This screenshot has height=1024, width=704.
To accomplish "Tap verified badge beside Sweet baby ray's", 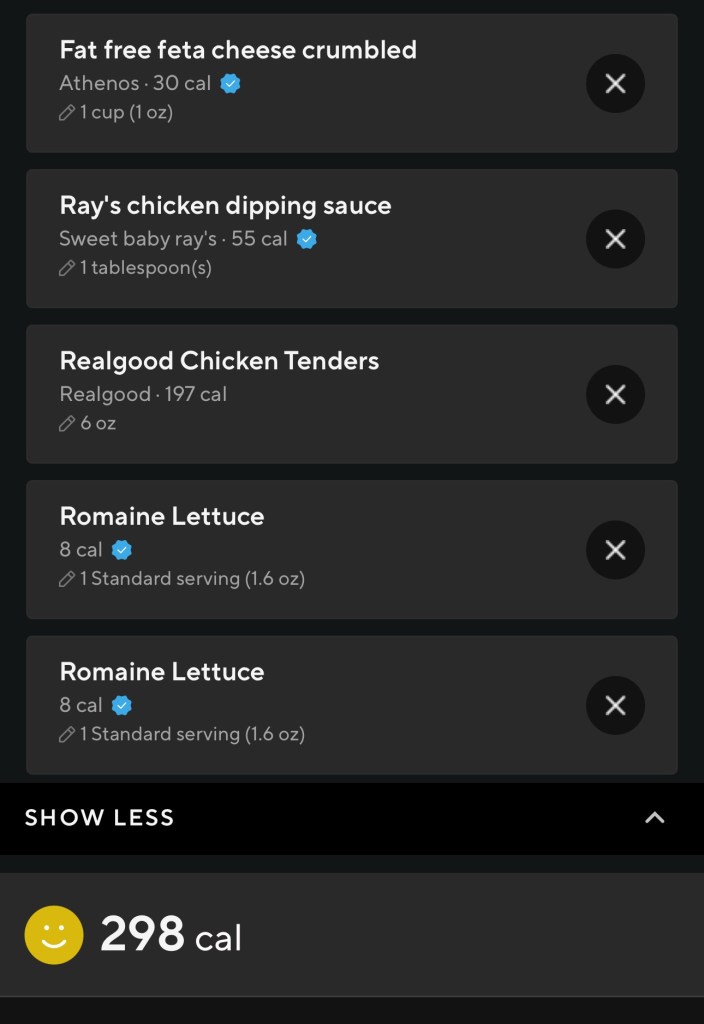I will [x=307, y=239].
